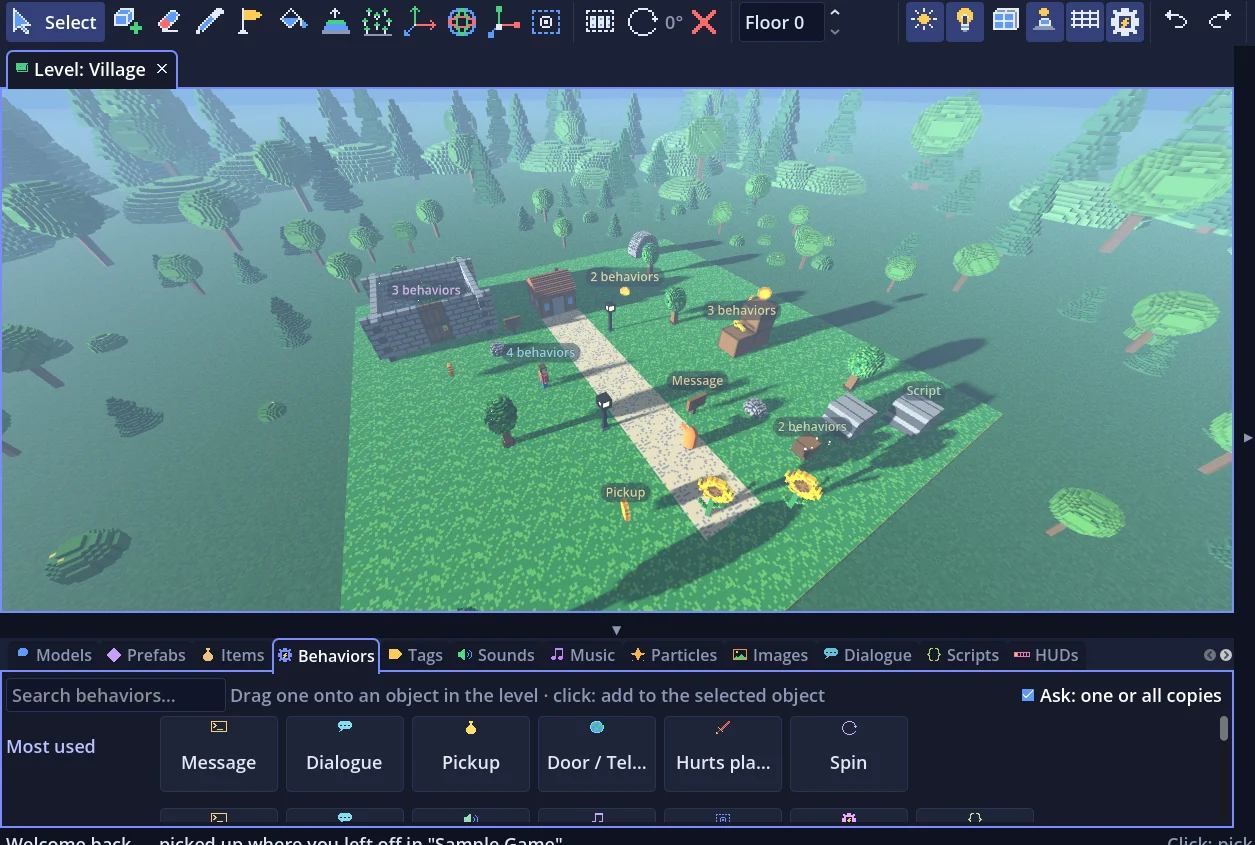1255x845 pixels.
Task: Click the undo arrow
Action: [x=1177, y=22]
